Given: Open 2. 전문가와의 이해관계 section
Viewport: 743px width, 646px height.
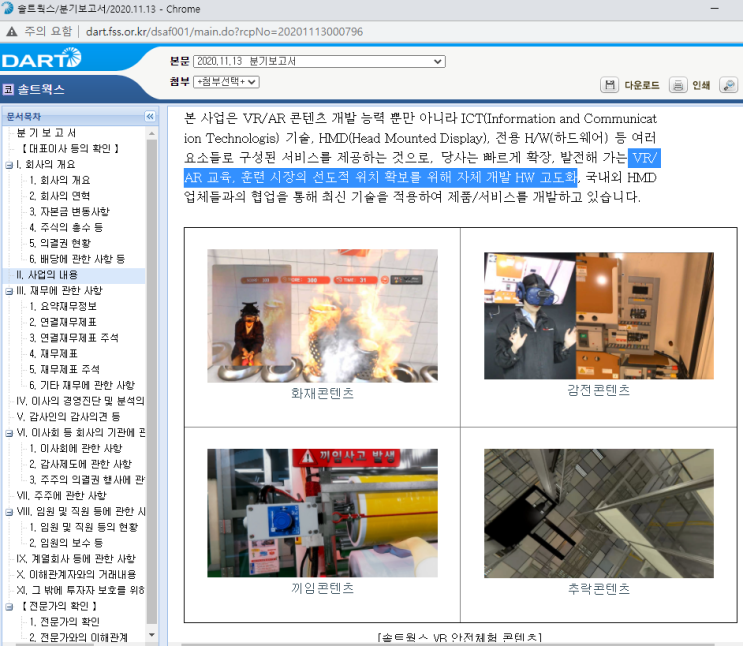Looking at the screenshot, I should (79, 637).
